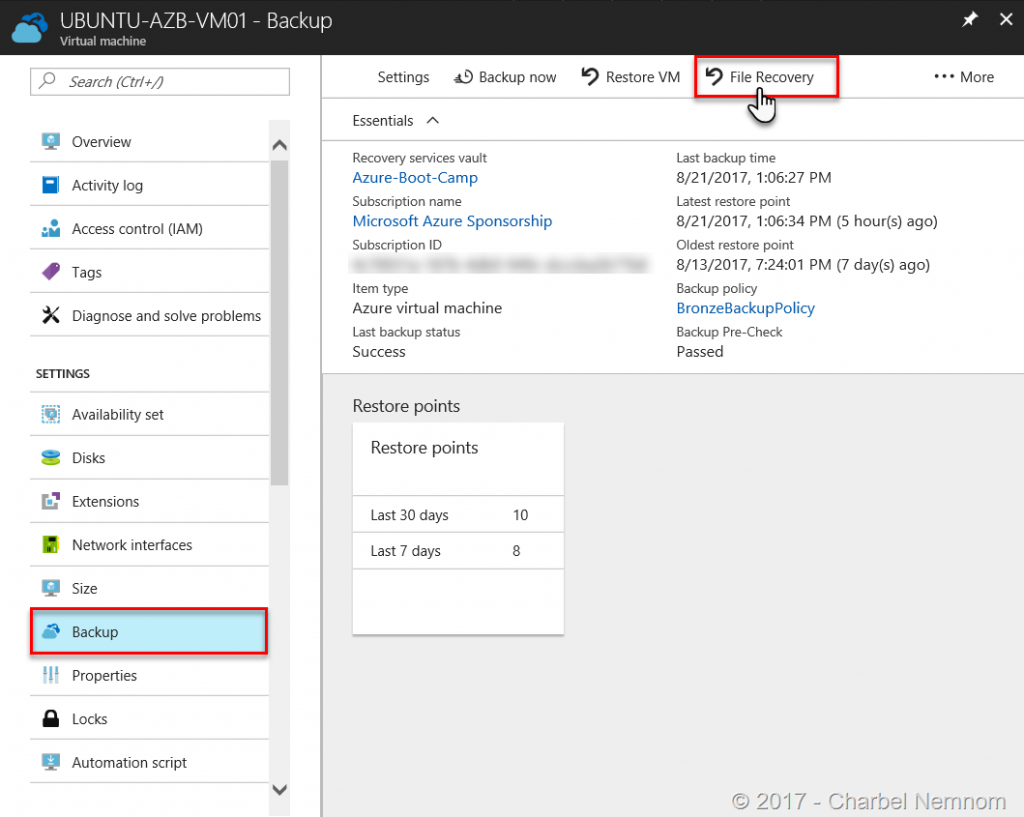
Task: Open Activity log menu item
Action: pos(150,185)
